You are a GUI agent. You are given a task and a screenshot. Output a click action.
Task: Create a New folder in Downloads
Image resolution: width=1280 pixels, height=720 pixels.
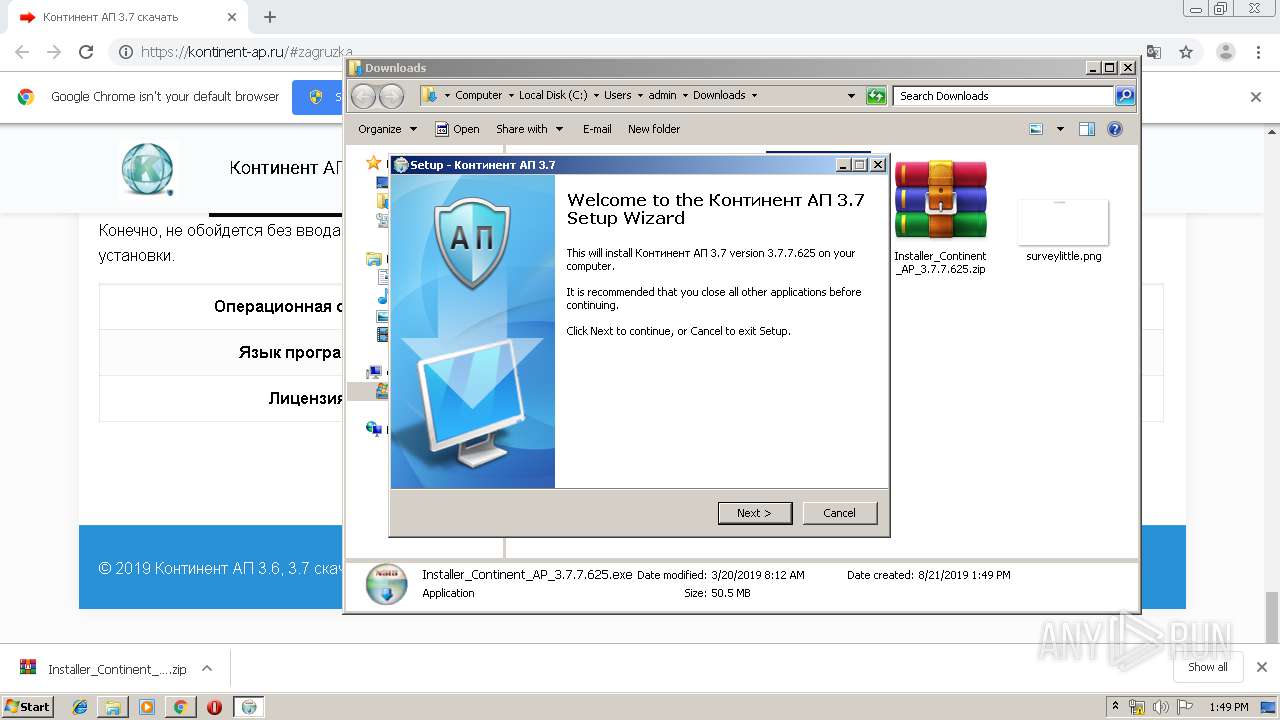coord(654,129)
